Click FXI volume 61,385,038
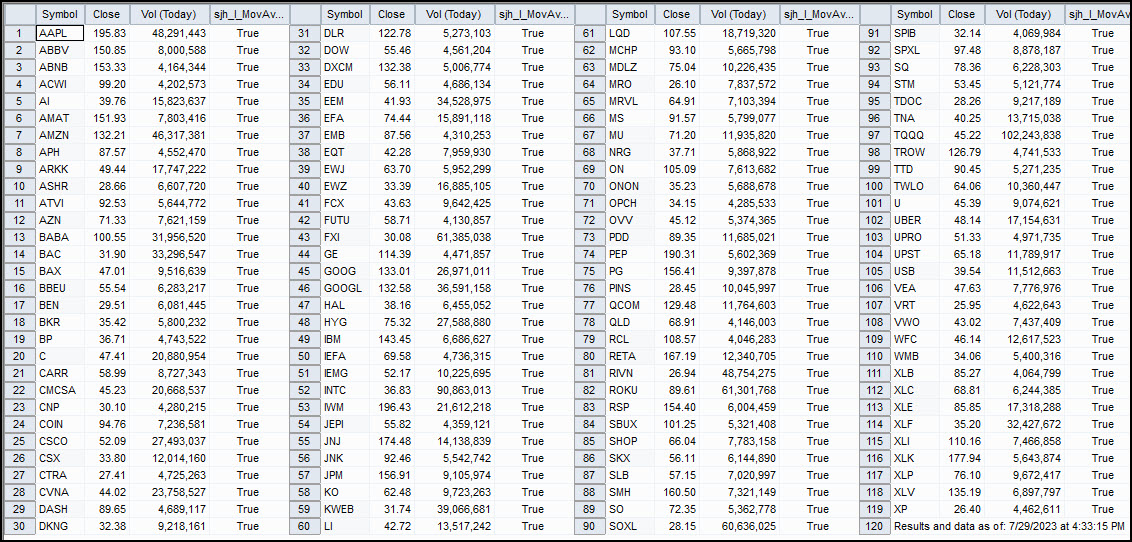The height and width of the screenshot is (542, 1132). click(x=455, y=237)
